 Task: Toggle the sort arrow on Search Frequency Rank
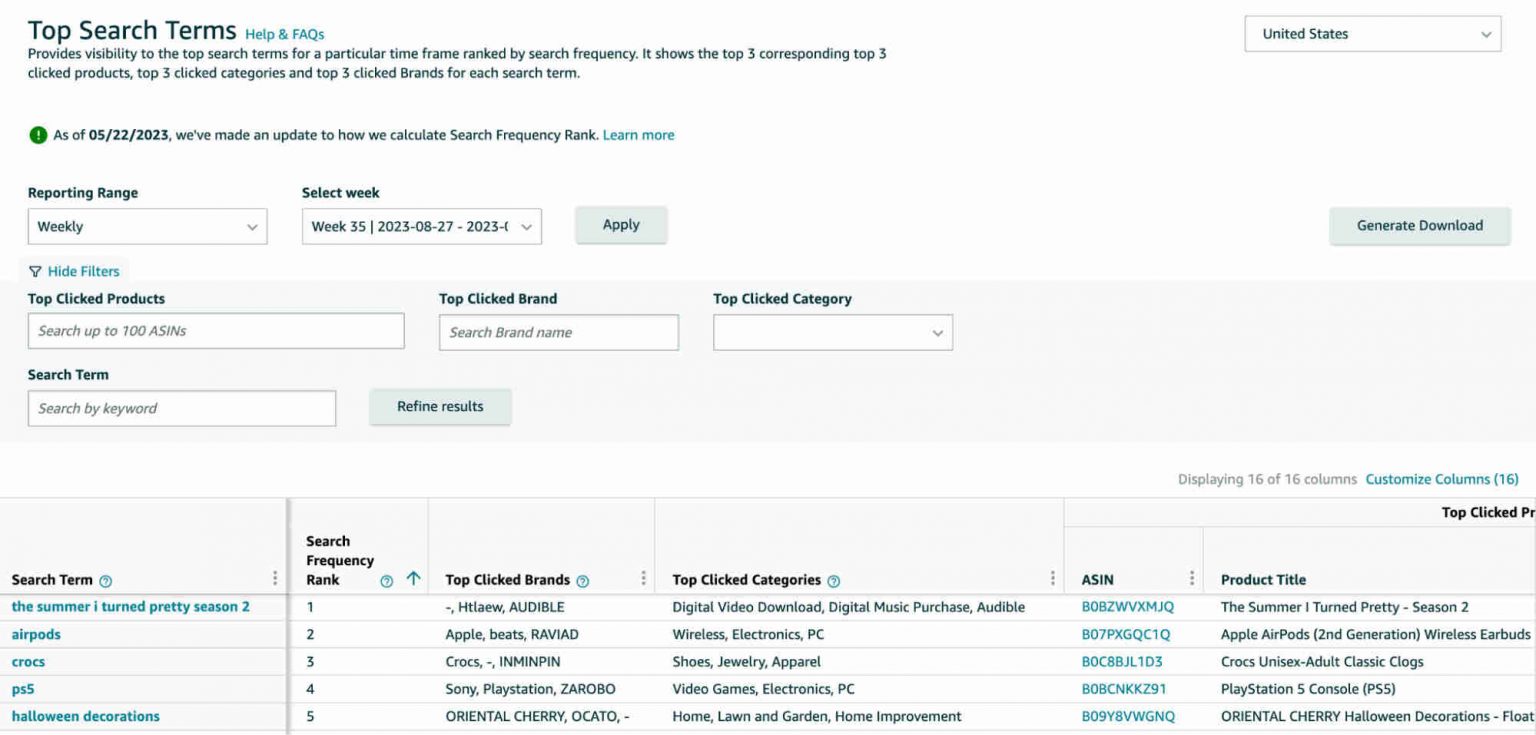click(413, 578)
